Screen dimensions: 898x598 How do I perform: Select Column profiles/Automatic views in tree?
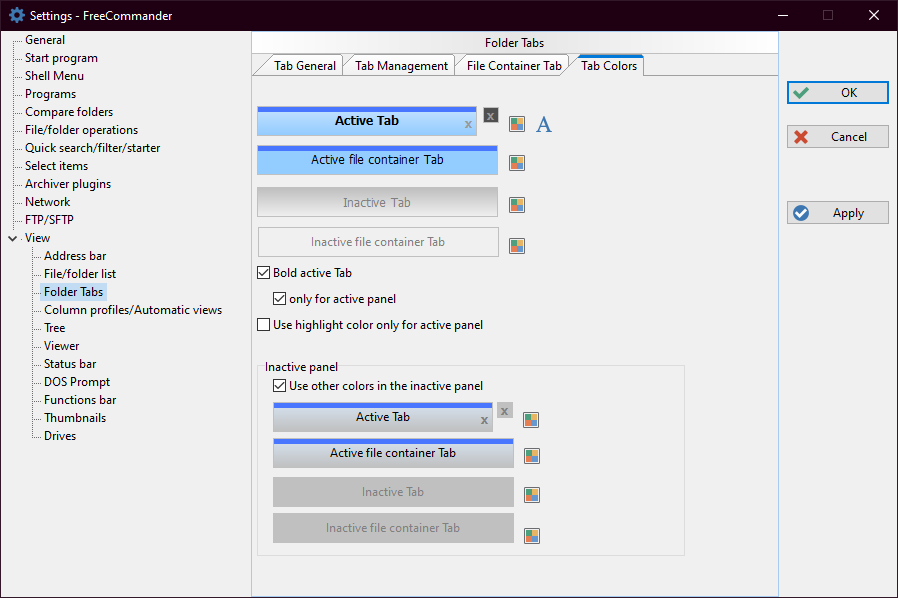click(133, 310)
